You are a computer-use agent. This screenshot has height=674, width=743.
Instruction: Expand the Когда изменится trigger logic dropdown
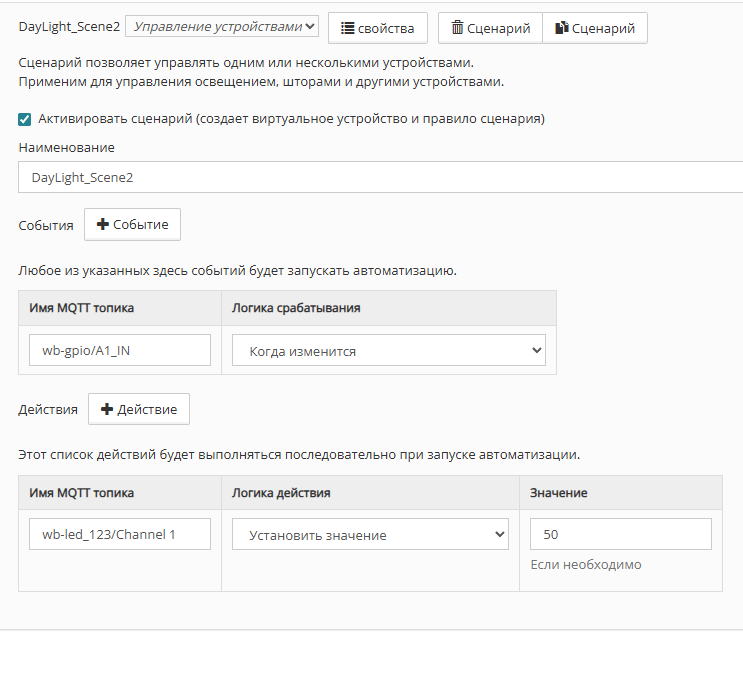tap(388, 351)
